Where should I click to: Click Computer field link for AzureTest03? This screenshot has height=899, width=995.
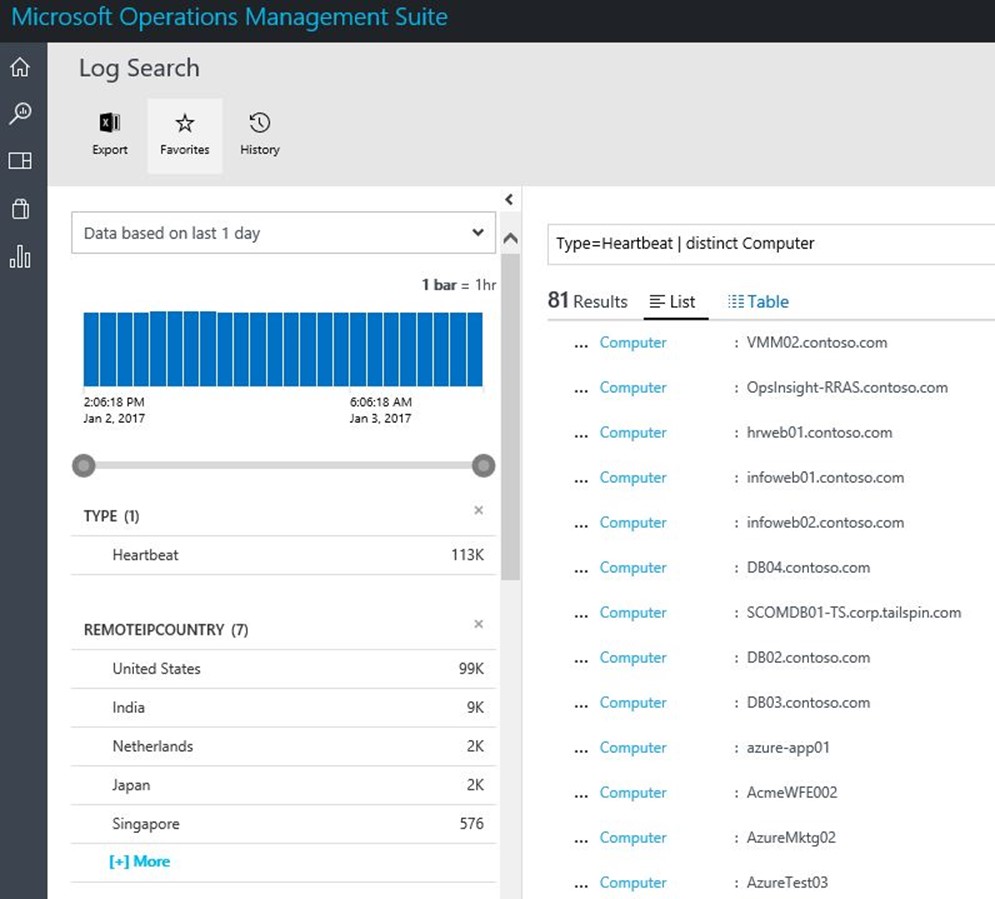click(633, 883)
